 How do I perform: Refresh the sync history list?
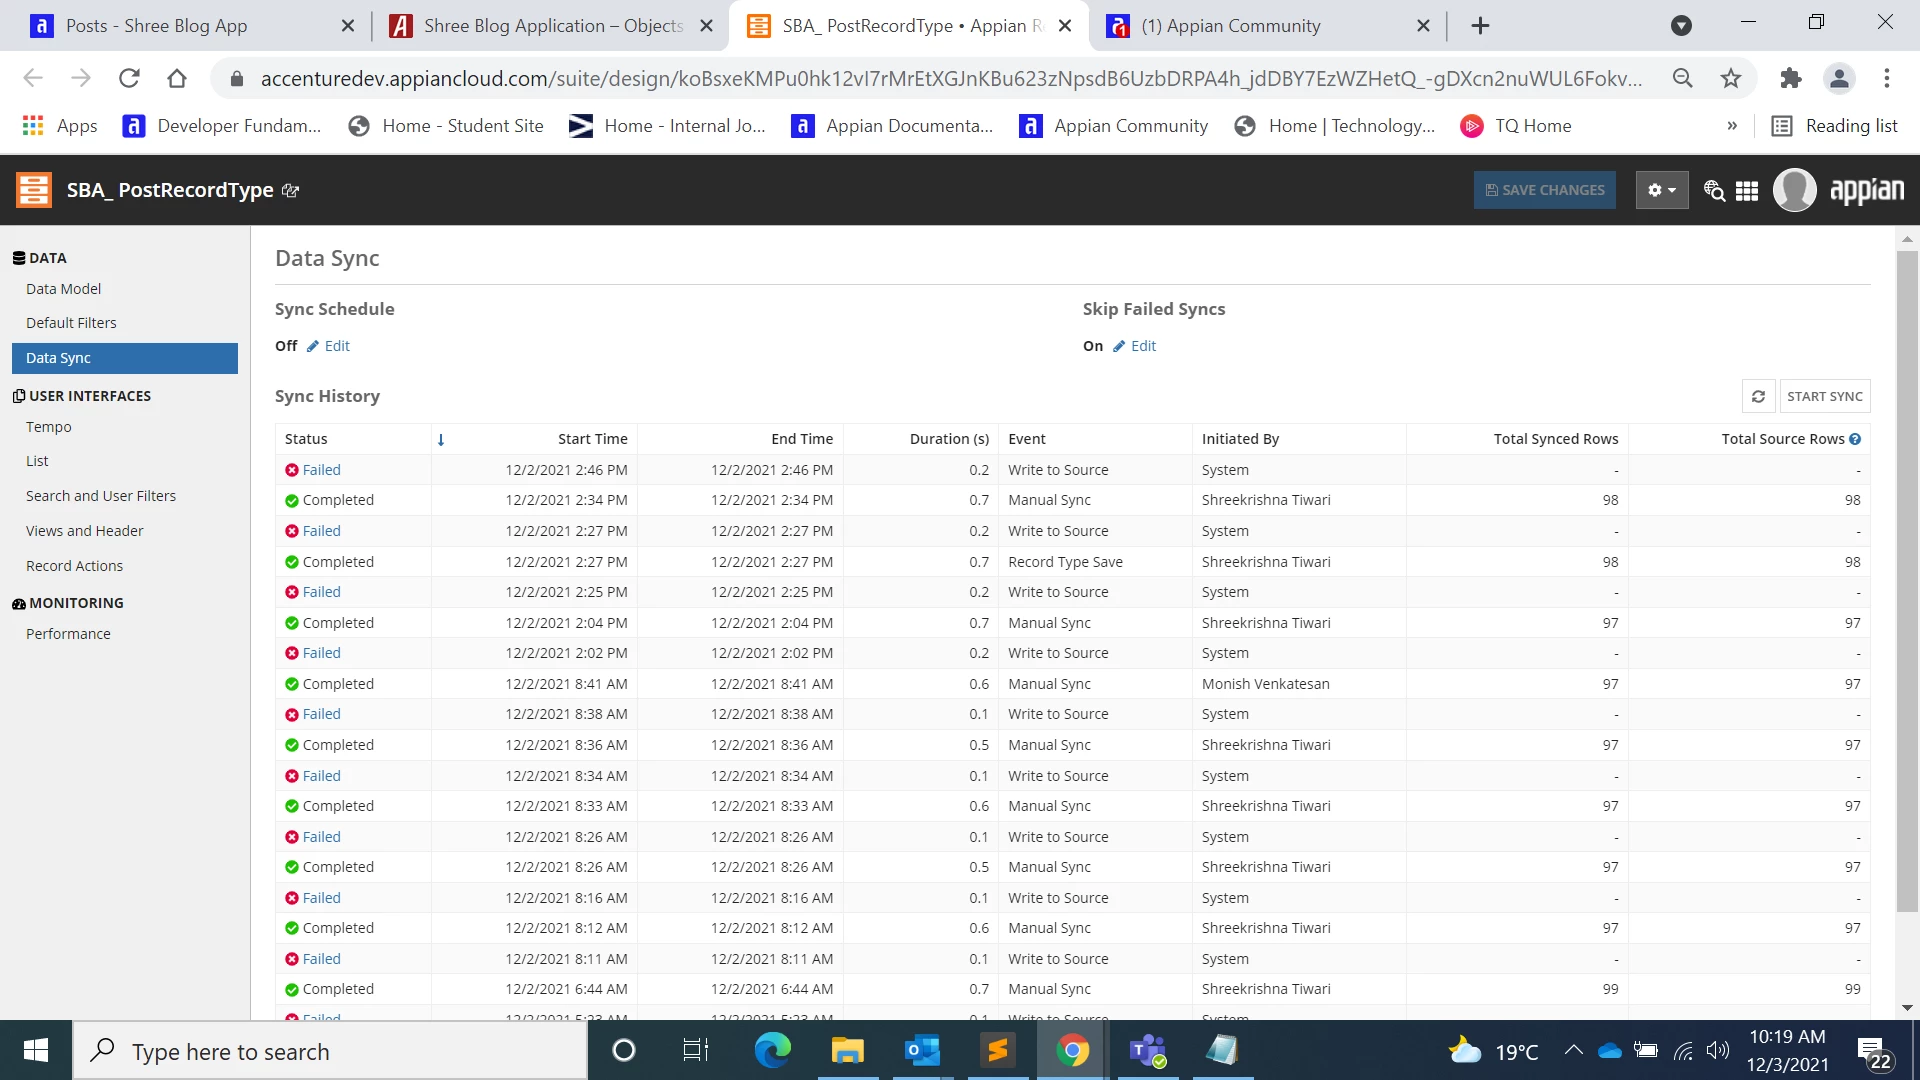(x=1758, y=397)
